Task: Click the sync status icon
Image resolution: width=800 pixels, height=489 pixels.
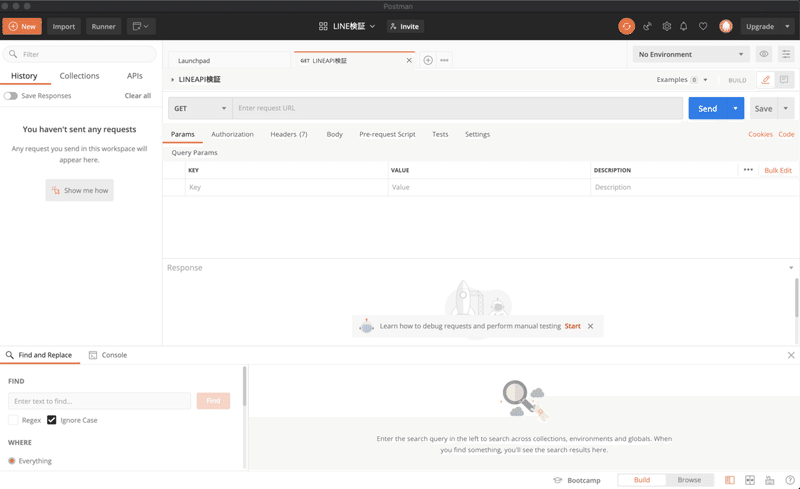Action: click(x=626, y=26)
